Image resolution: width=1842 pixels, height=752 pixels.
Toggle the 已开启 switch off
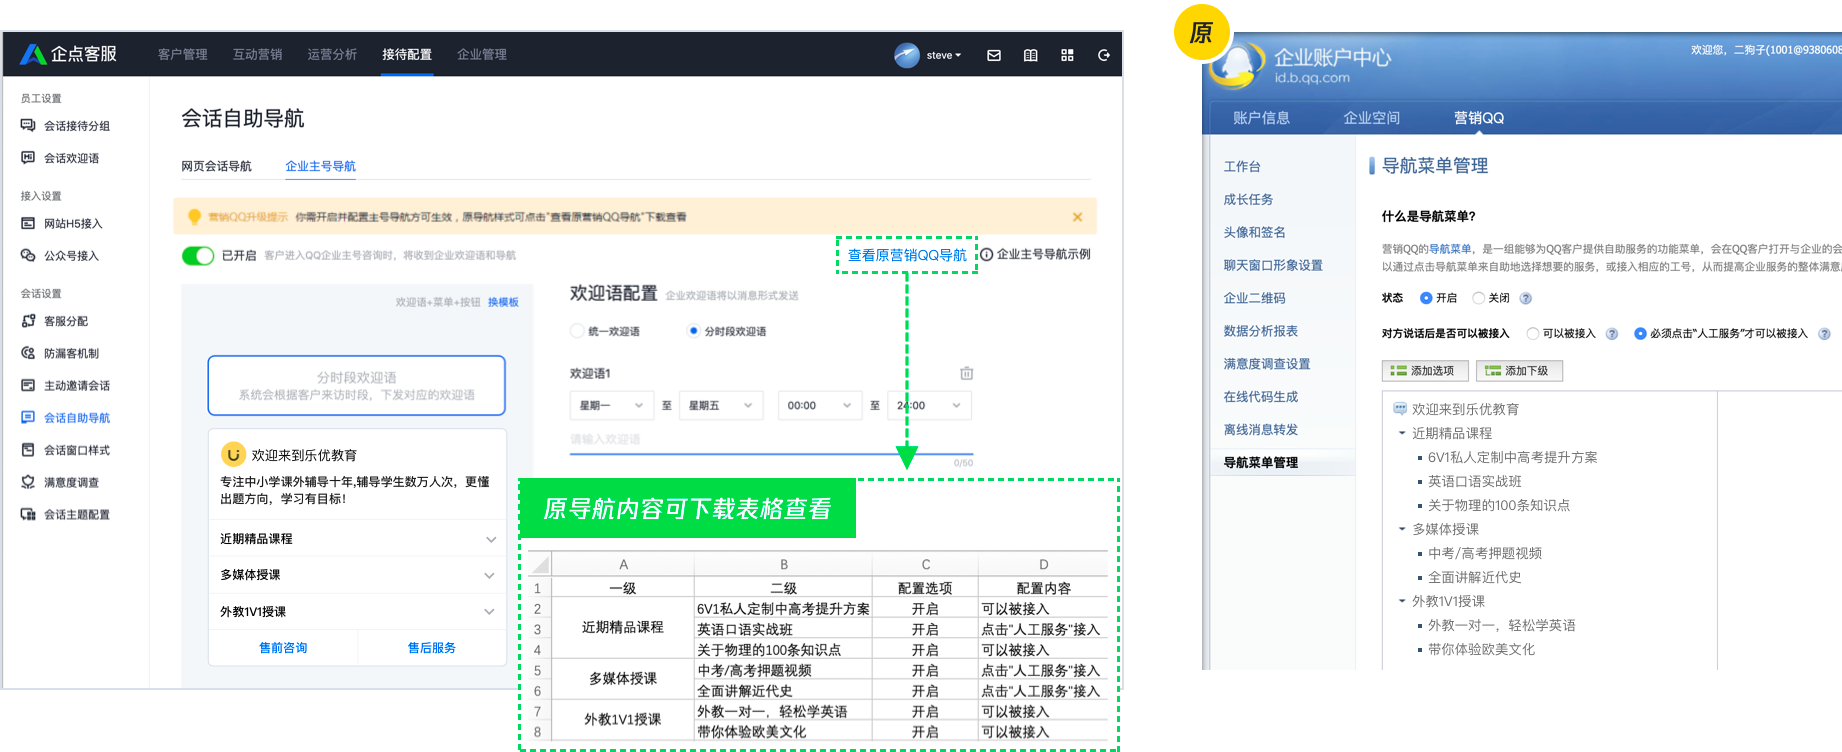tap(198, 256)
